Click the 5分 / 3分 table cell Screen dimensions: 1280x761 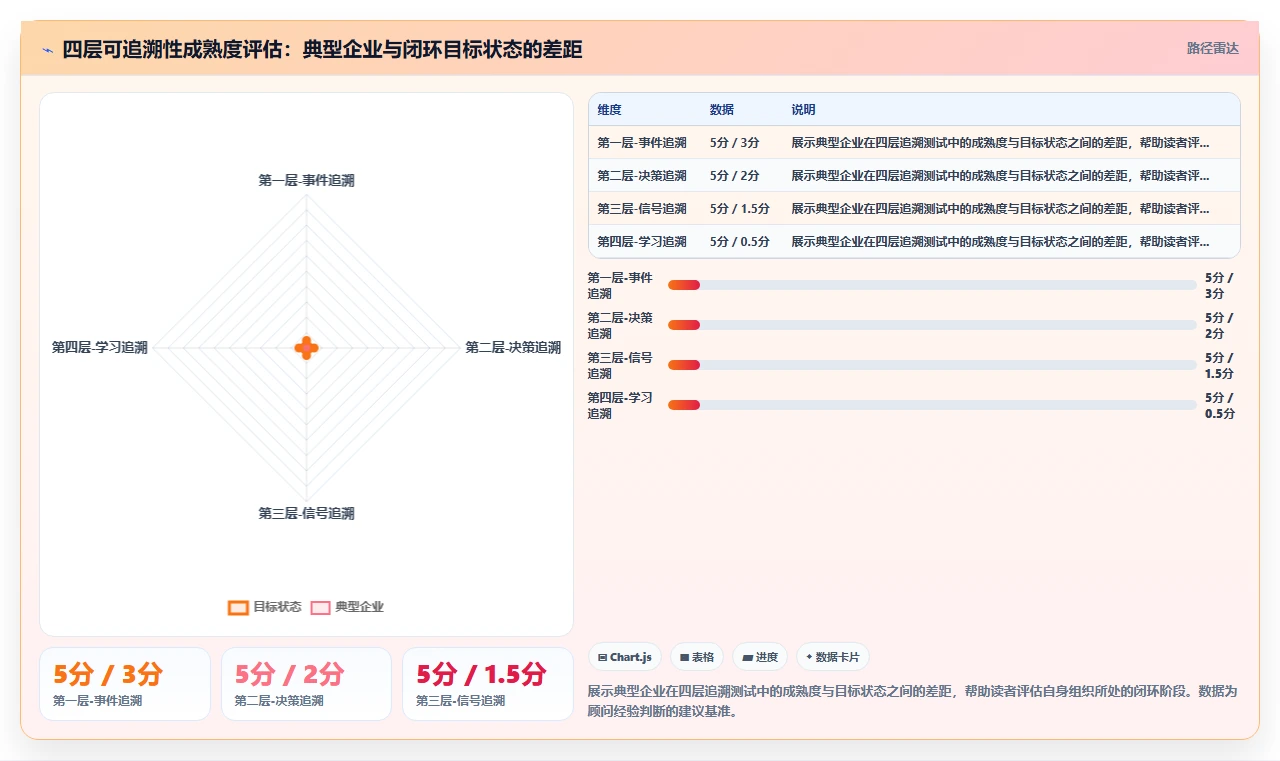[735, 143]
